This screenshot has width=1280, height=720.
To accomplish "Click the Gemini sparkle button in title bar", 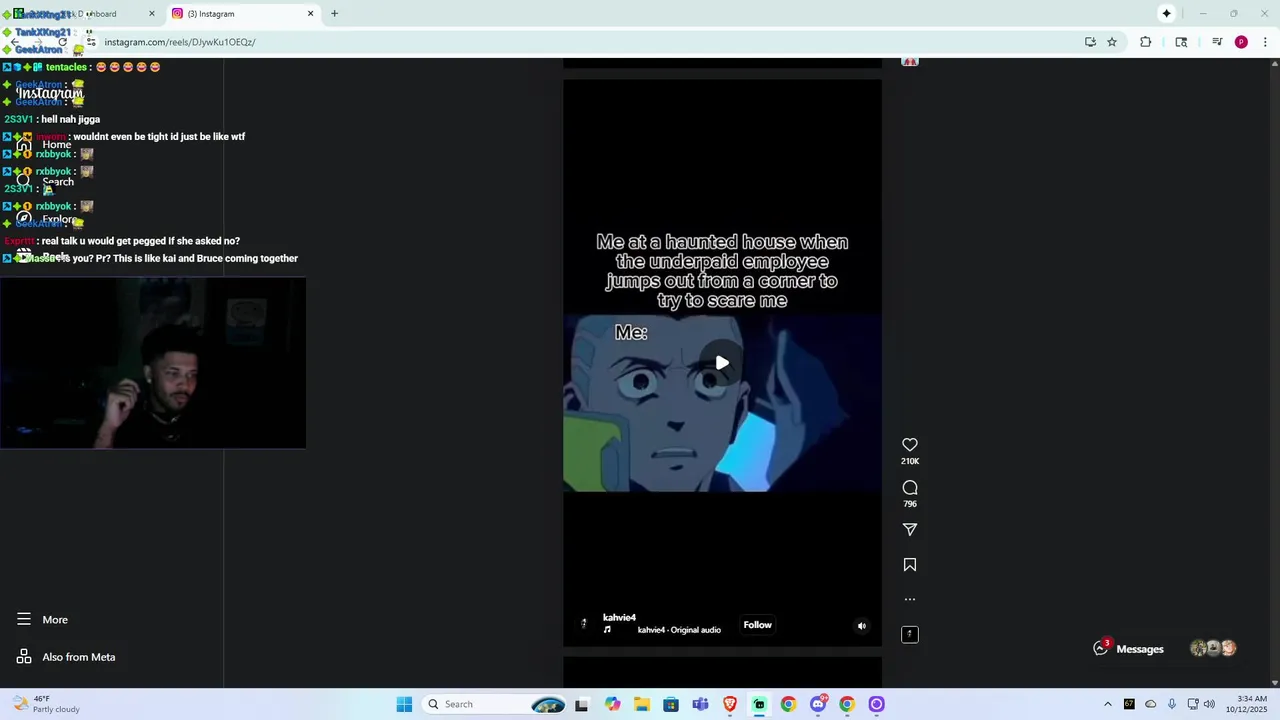I will tap(1166, 14).
